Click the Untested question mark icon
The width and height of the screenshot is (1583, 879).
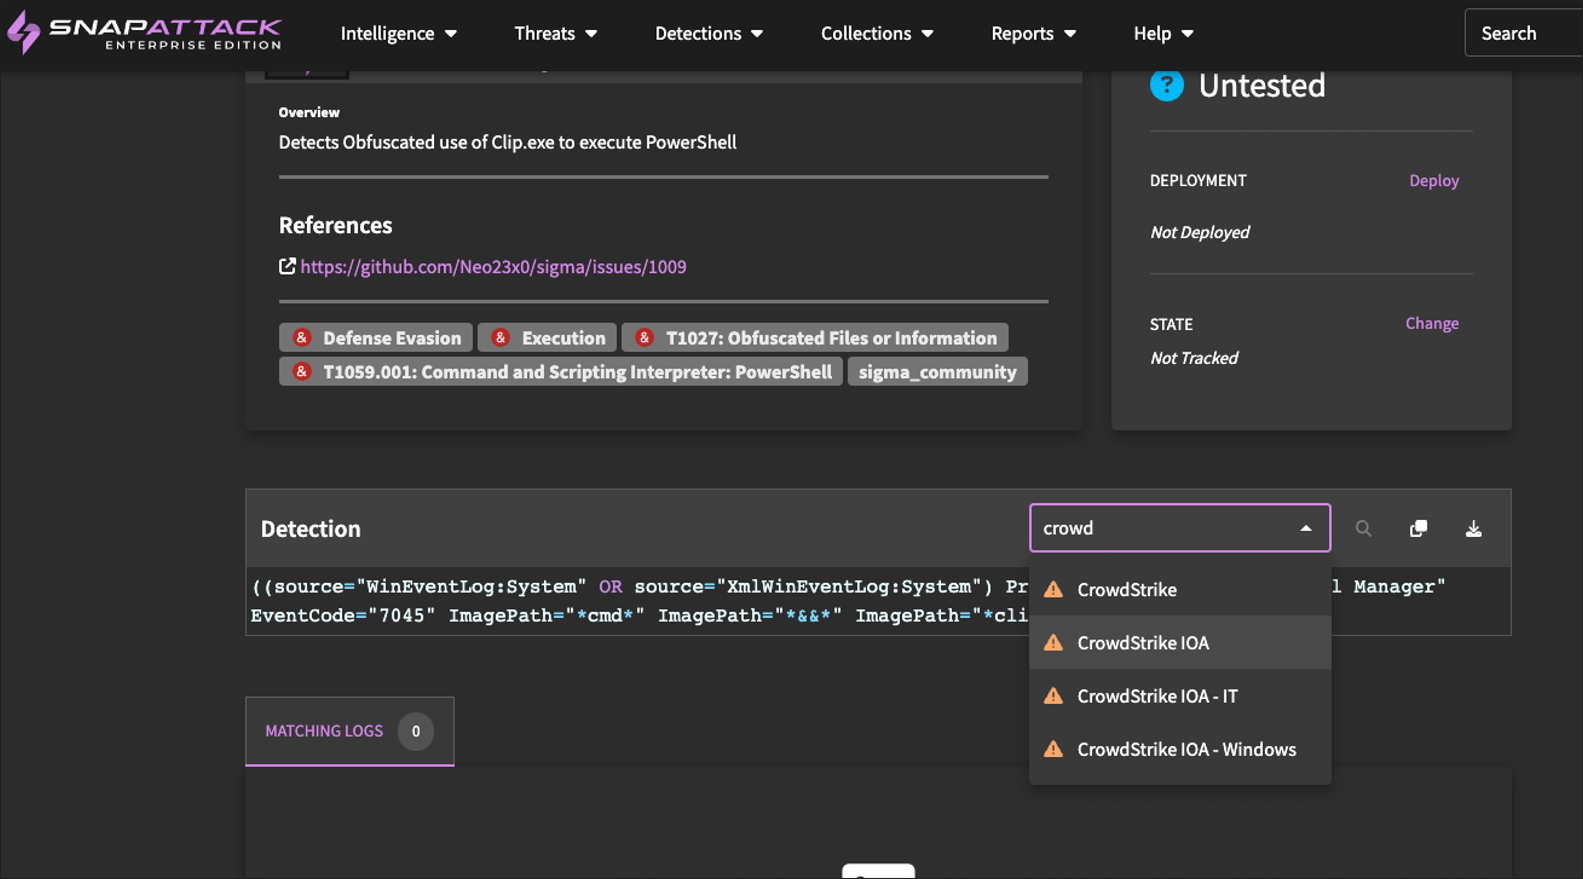[1166, 86]
